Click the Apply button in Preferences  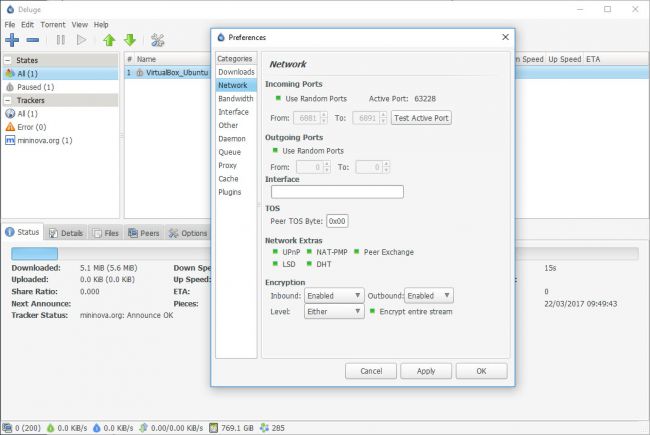(425, 371)
